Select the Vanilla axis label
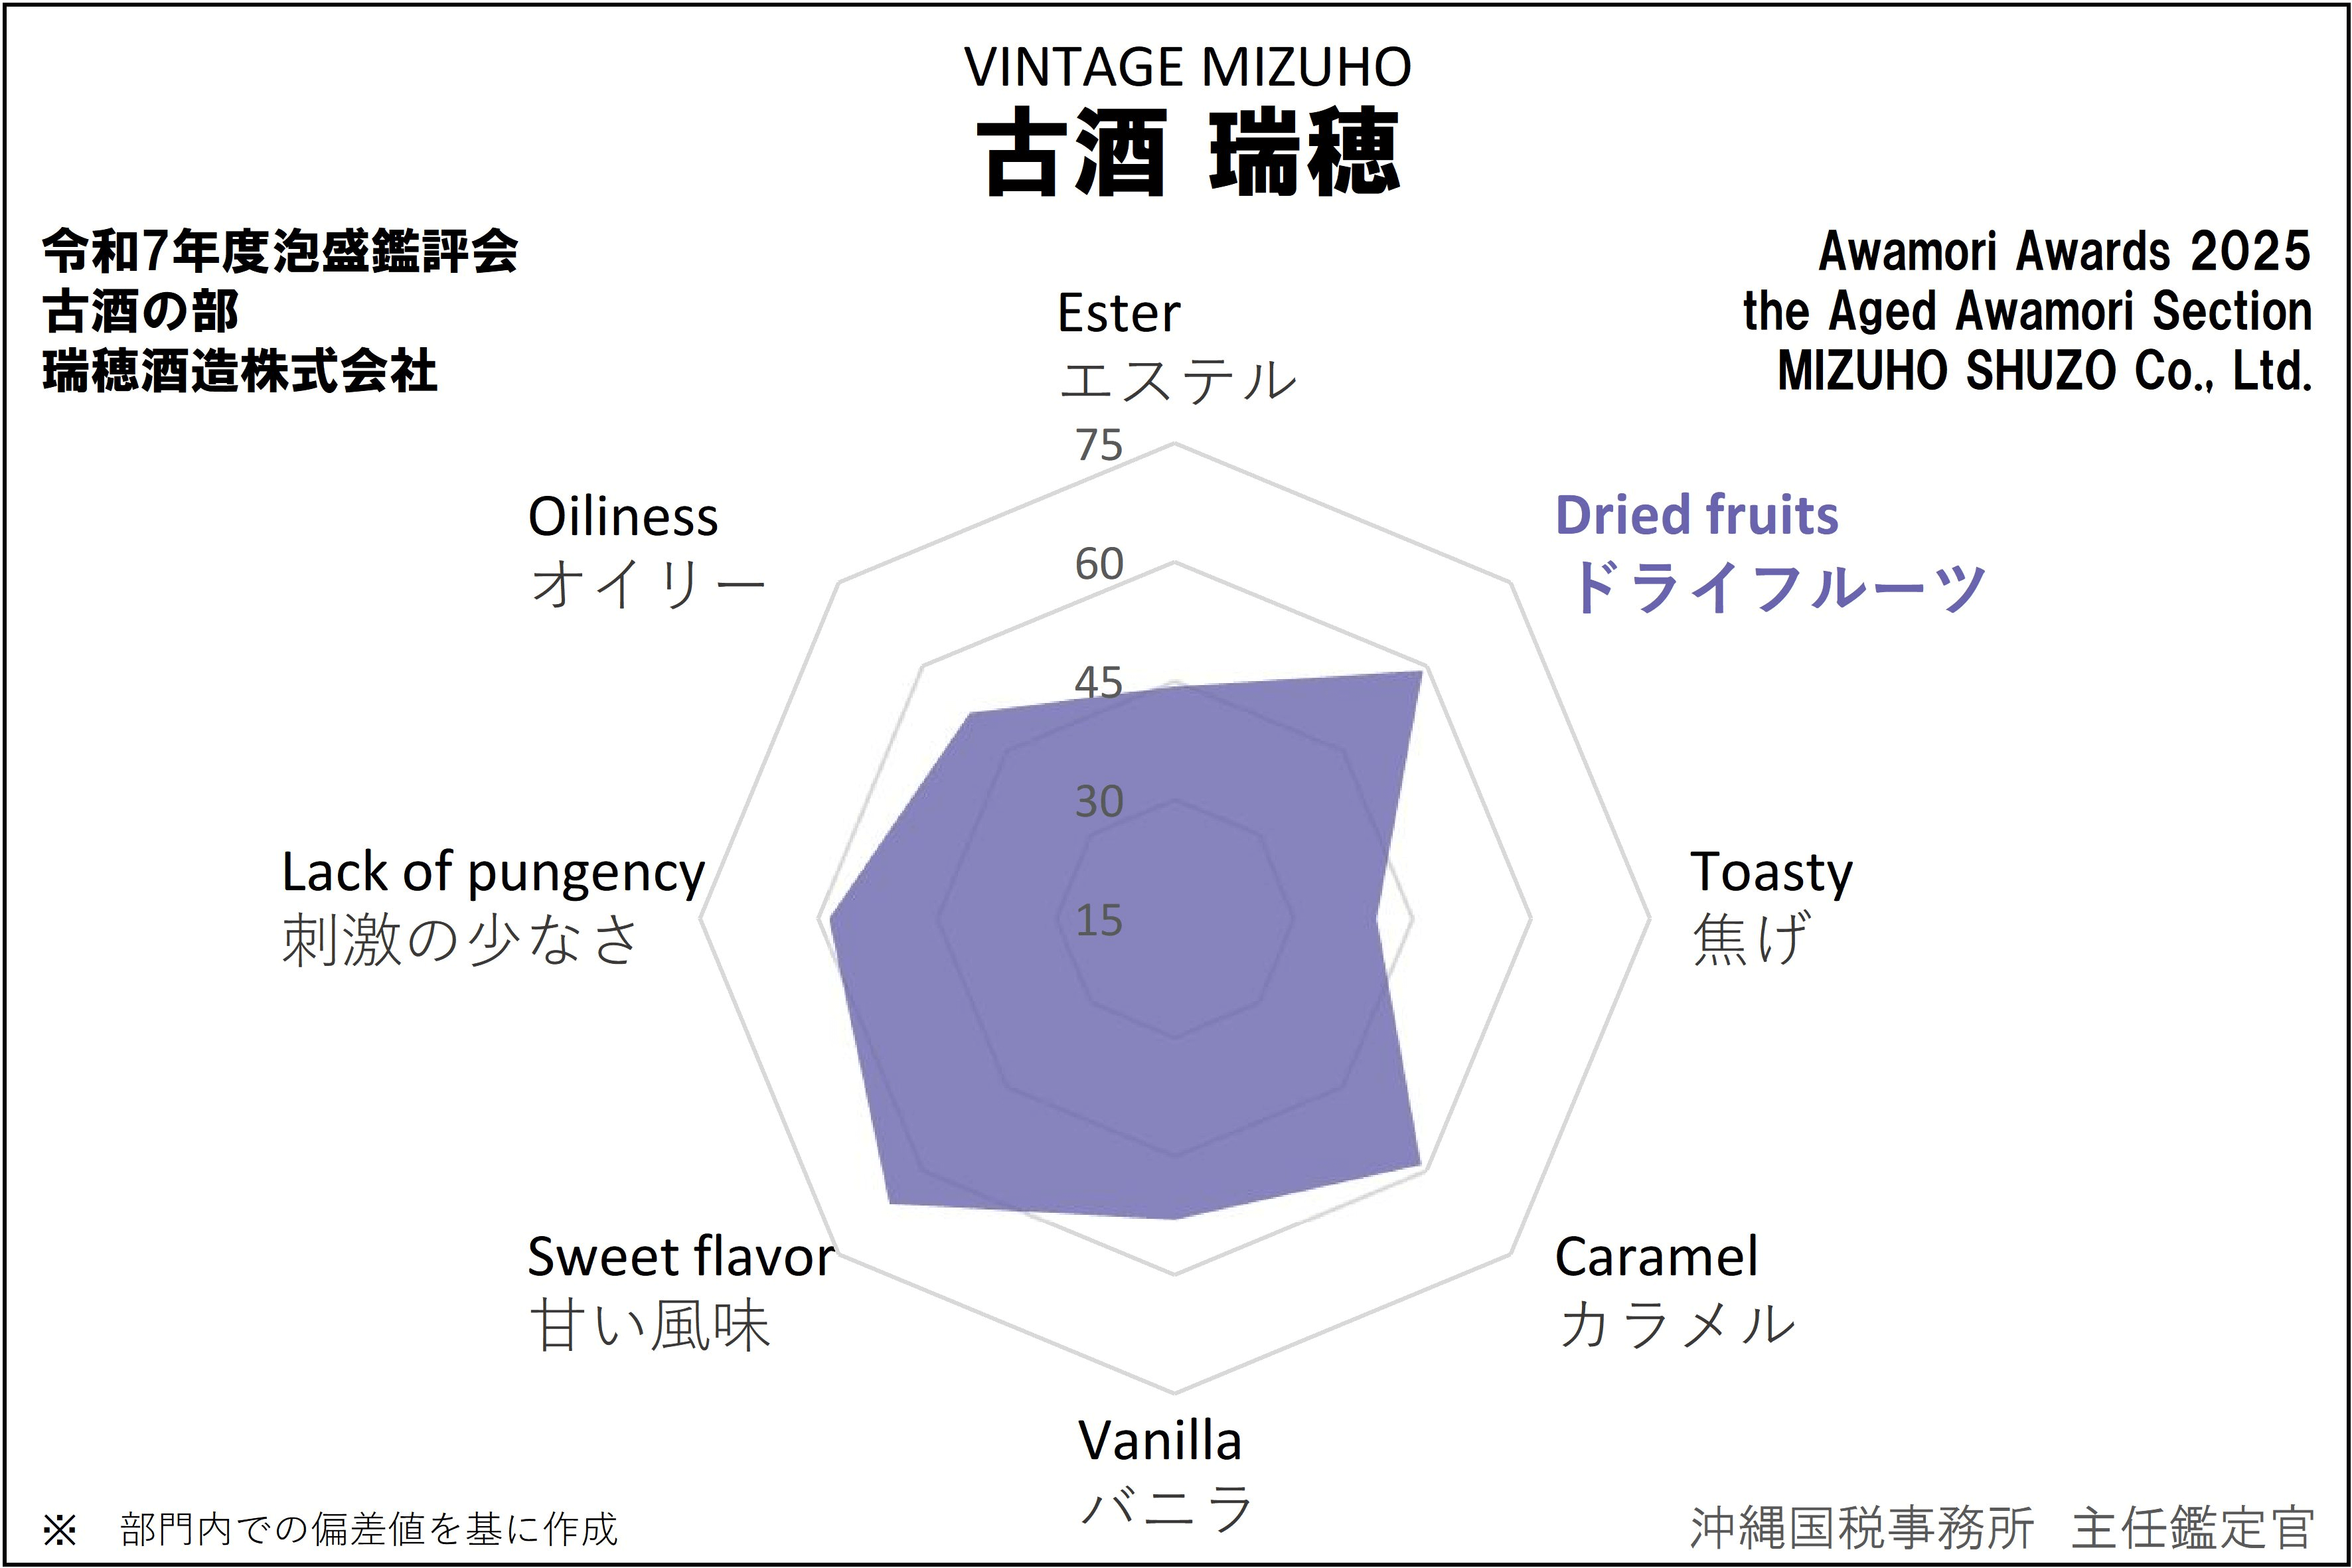Viewport: 2352px width, 1568px height. click(1160, 1441)
